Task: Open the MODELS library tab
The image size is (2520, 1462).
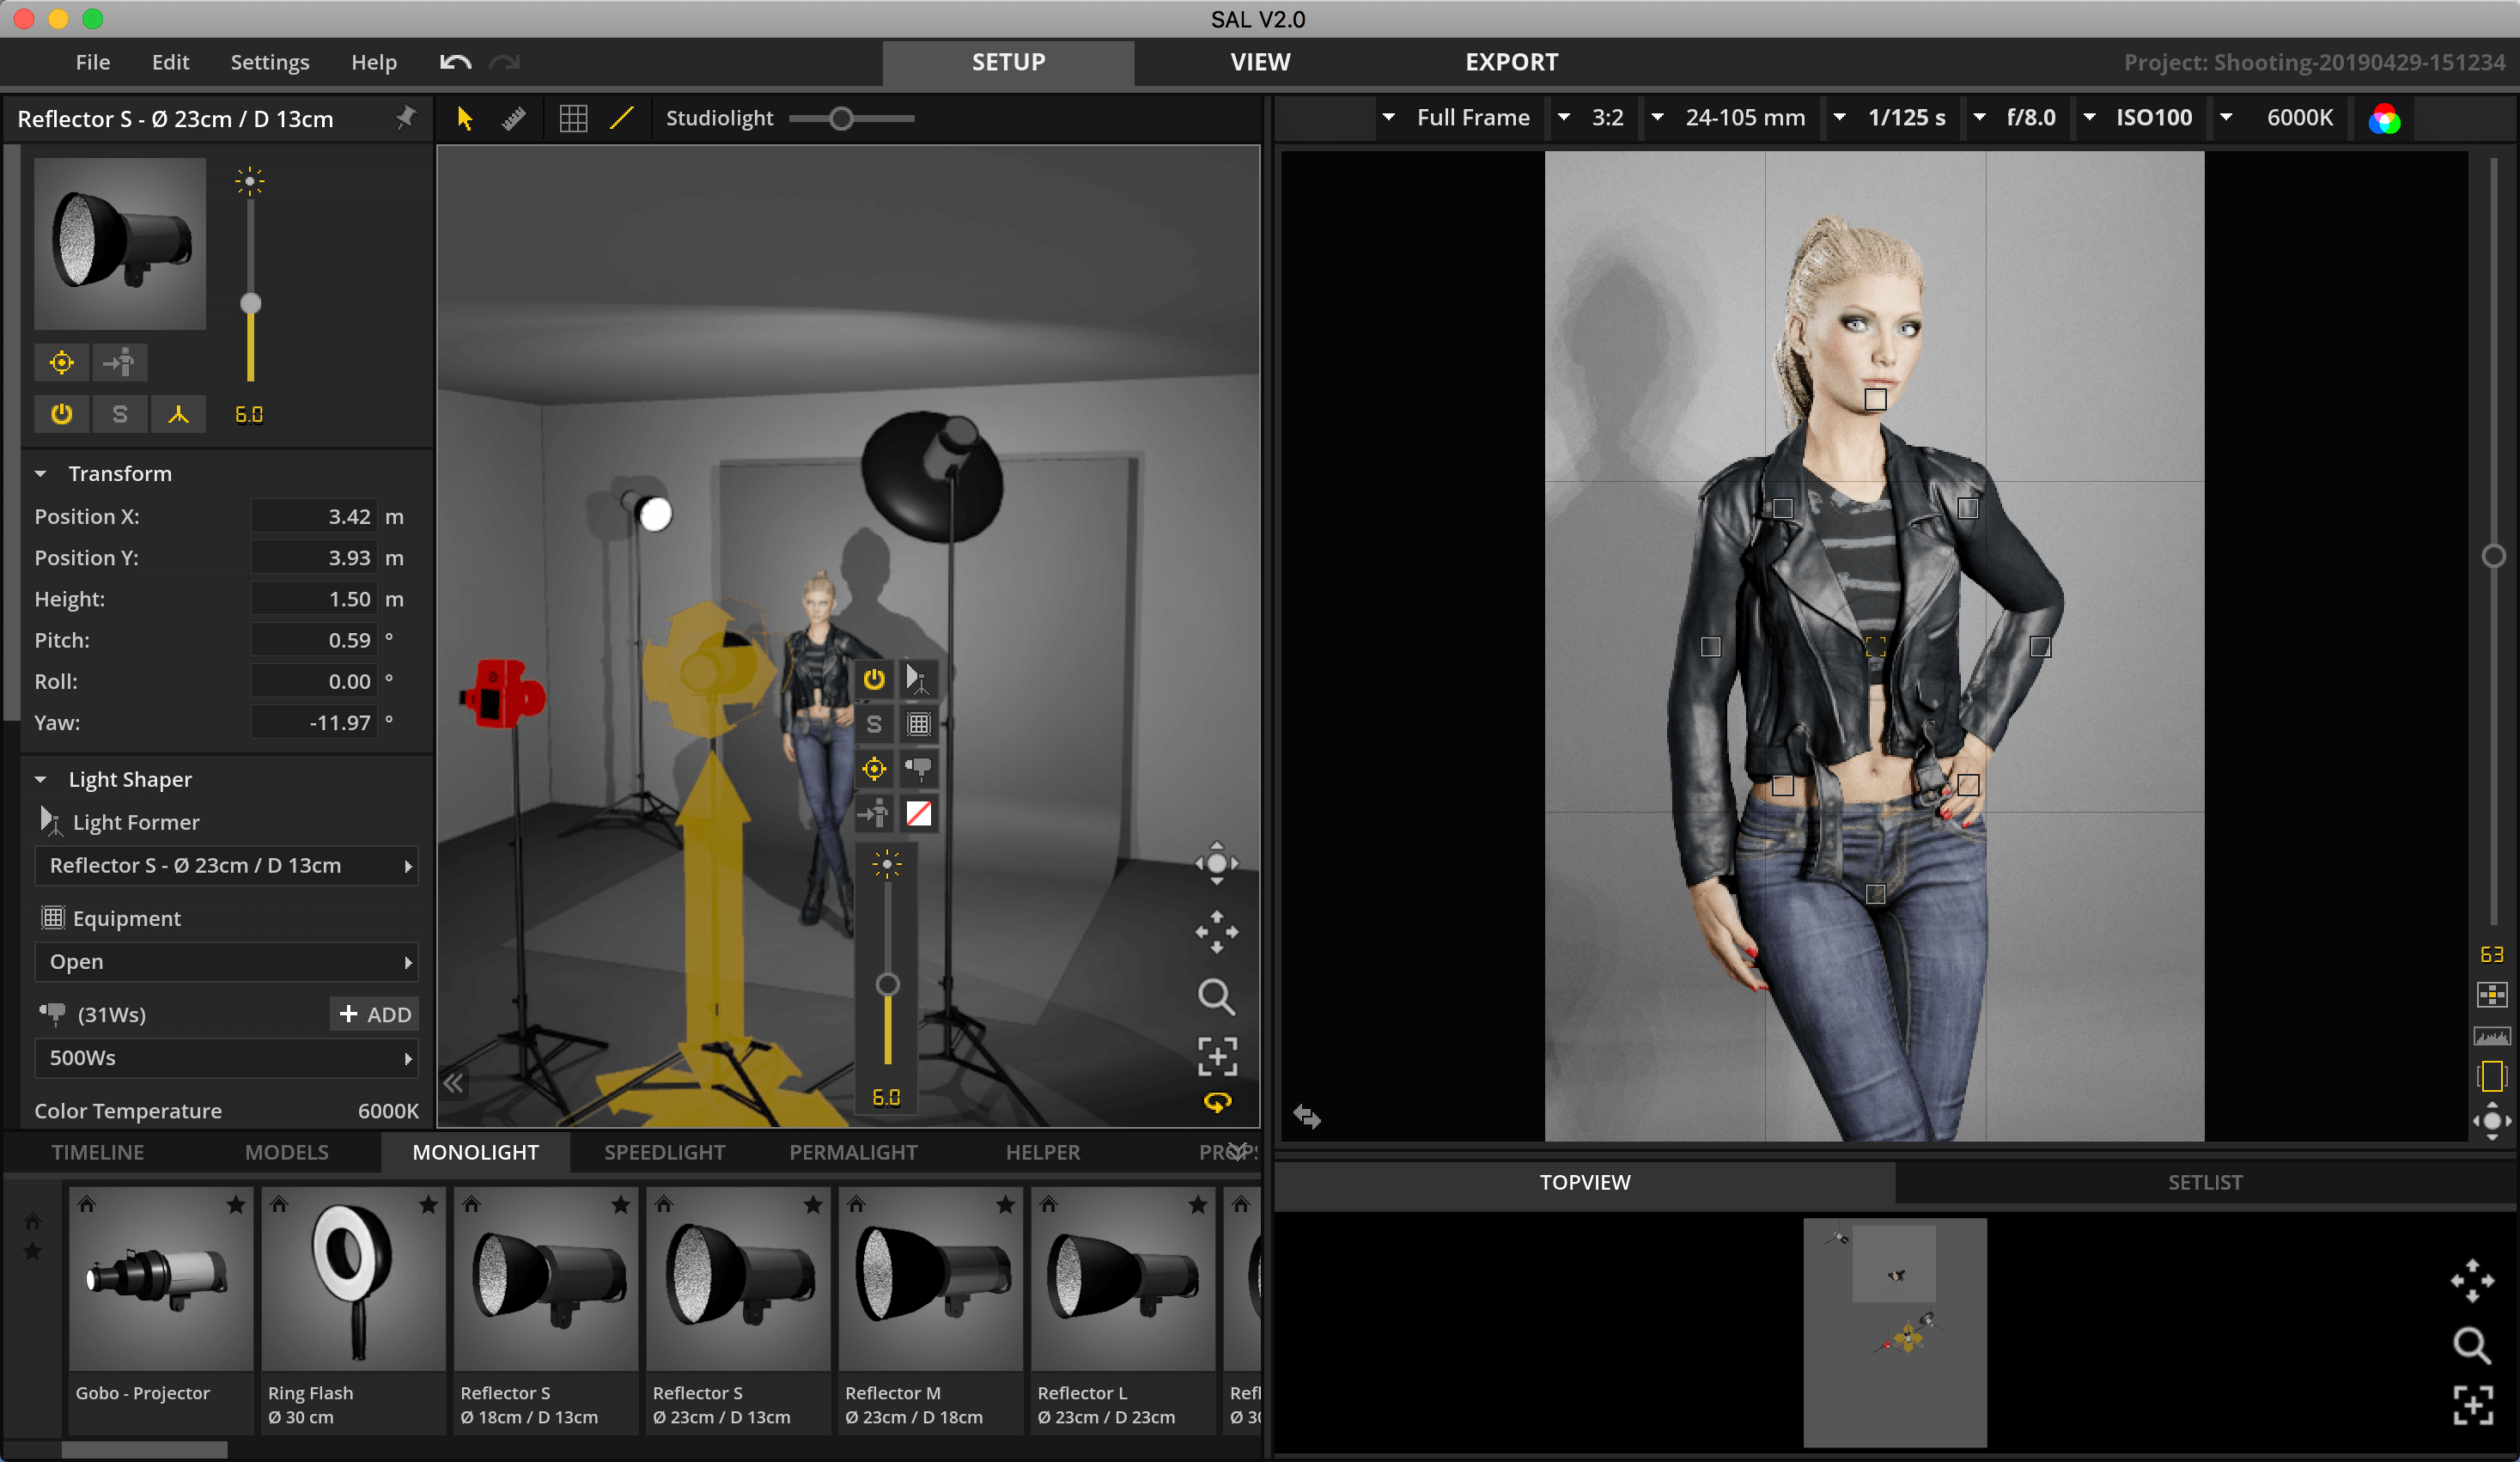Action: (x=287, y=1152)
